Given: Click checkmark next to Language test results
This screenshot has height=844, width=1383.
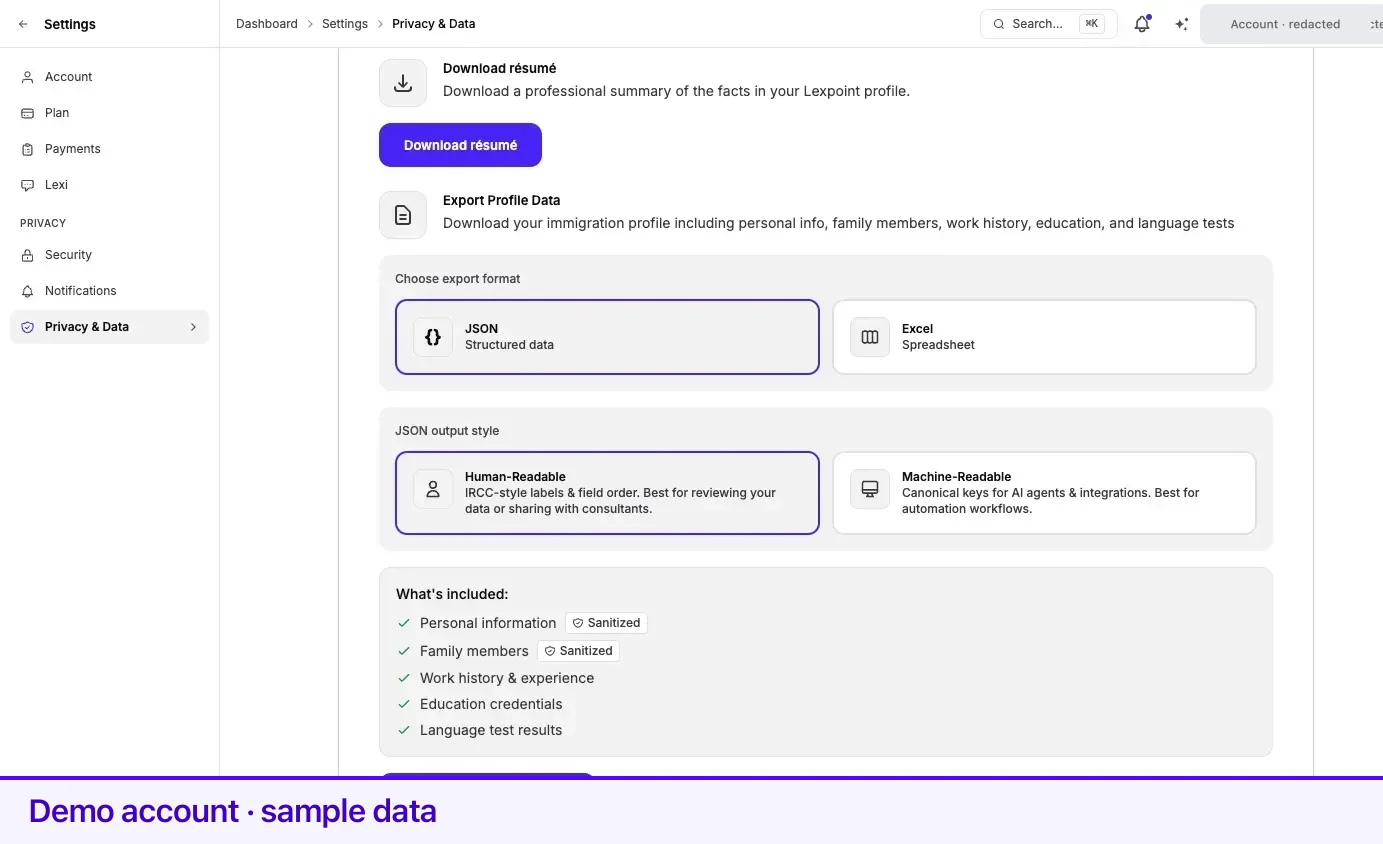Looking at the screenshot, I should (x=404, y=730).
